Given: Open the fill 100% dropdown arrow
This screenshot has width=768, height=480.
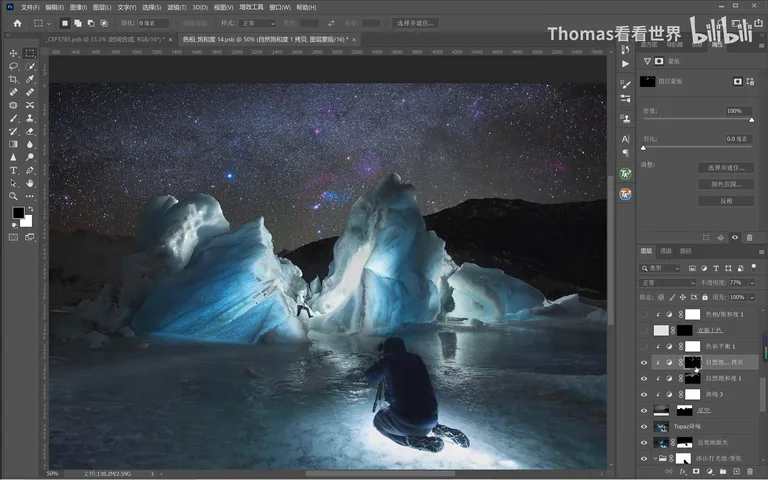Looking at the screenshot, I should (752, 297).
